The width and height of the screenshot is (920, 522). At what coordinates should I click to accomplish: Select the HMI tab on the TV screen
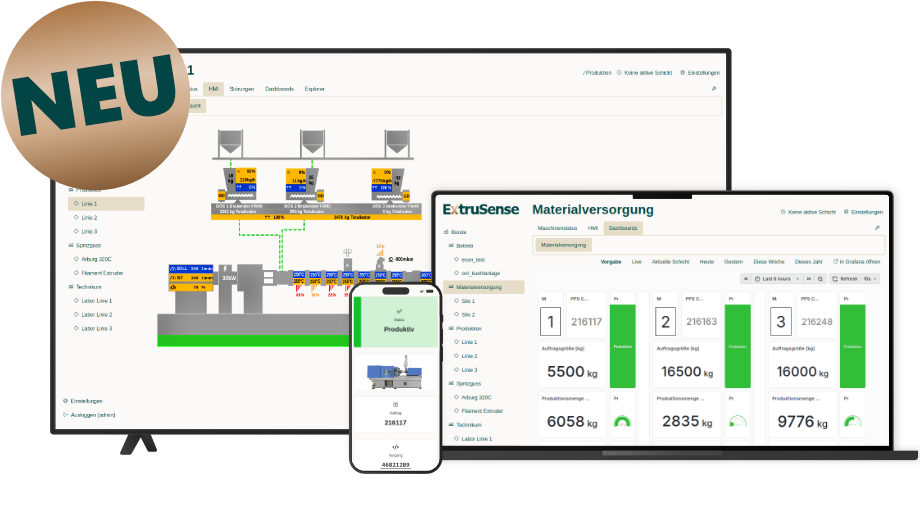tap(213, 89)
